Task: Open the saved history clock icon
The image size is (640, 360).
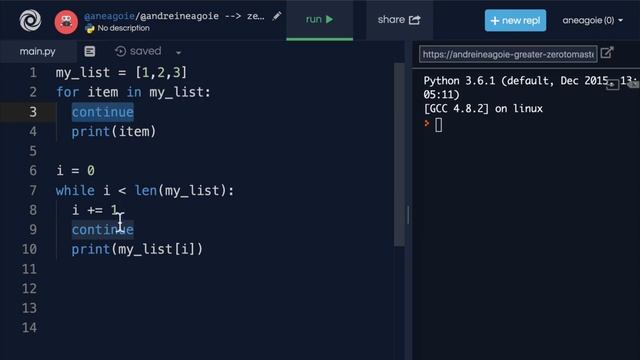Action: pyautogui.click(x=120, y=51)
